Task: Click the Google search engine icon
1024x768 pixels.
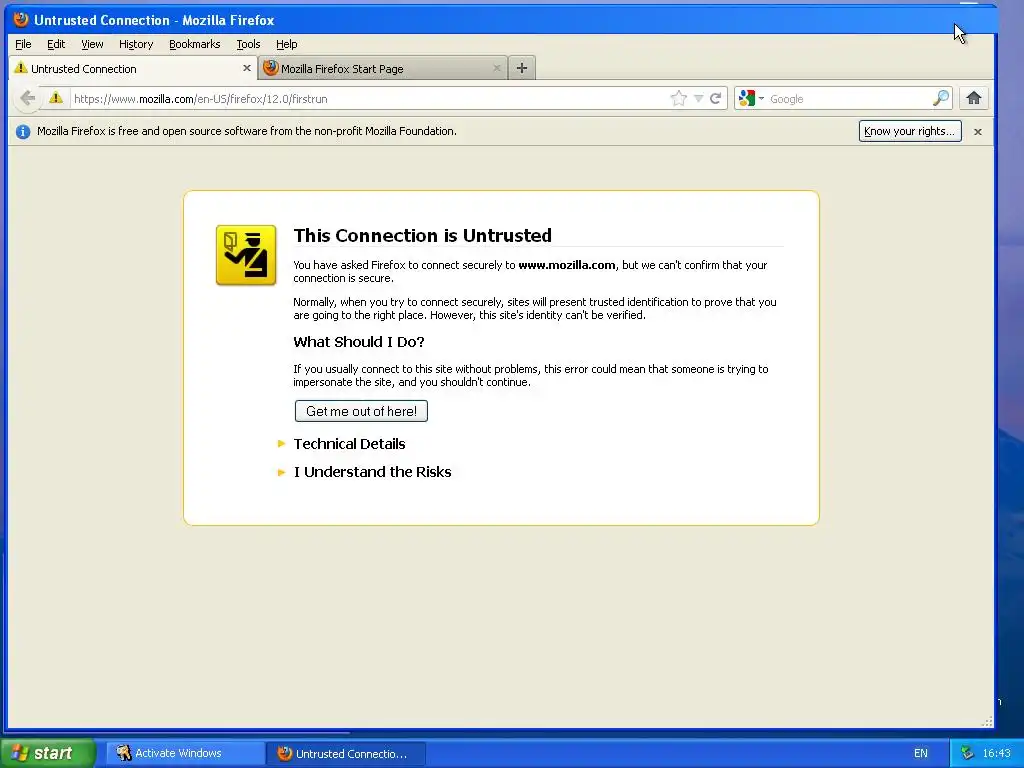Action: (x=746, y=99)
